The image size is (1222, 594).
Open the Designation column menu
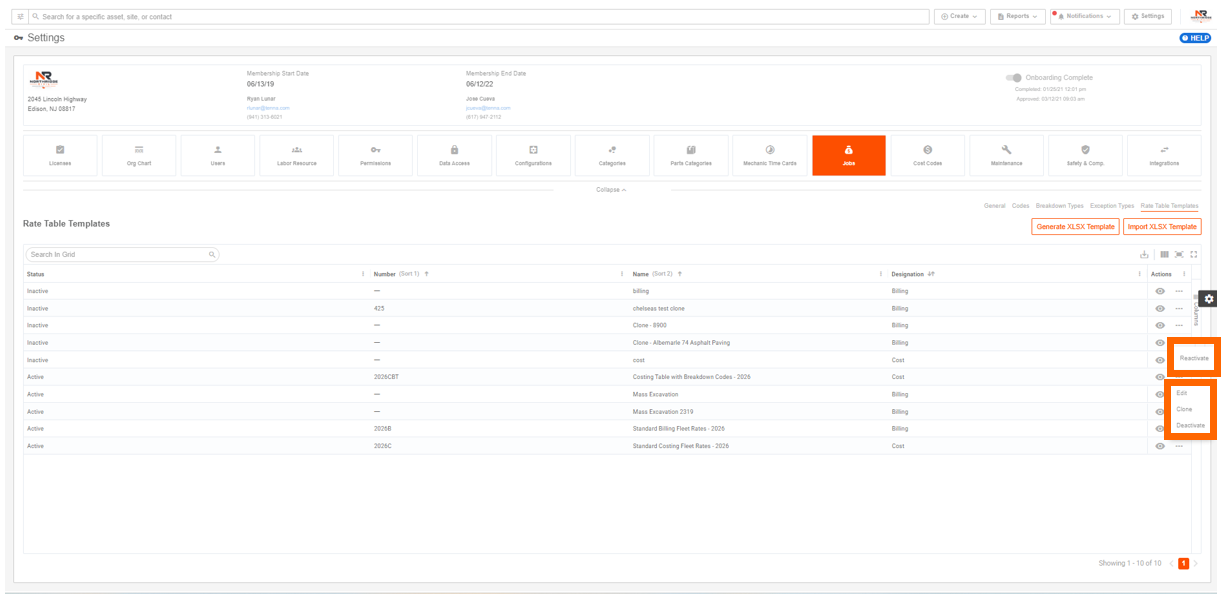click(1139, 273)
